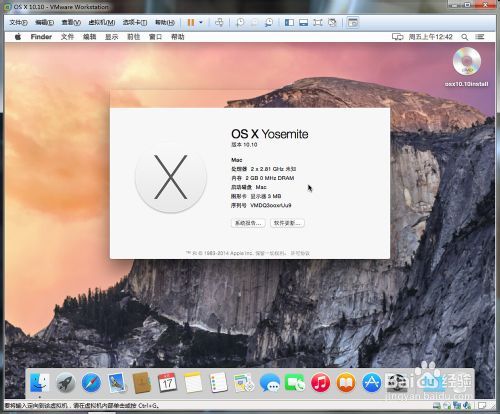Pause the virtual machine from VMware toolbar
Image resolution: width=500 pixels, height=414 pixels.
(x=191, y=22)
